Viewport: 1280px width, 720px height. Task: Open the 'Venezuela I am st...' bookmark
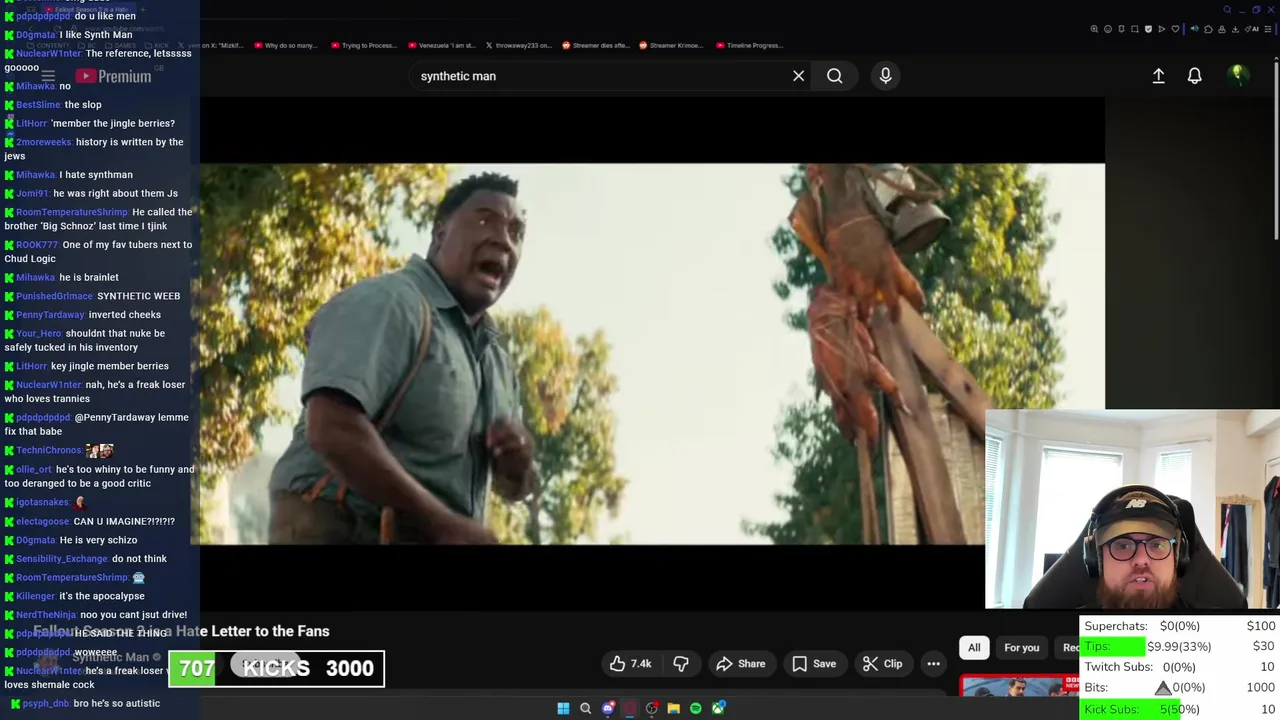(441, 45)
